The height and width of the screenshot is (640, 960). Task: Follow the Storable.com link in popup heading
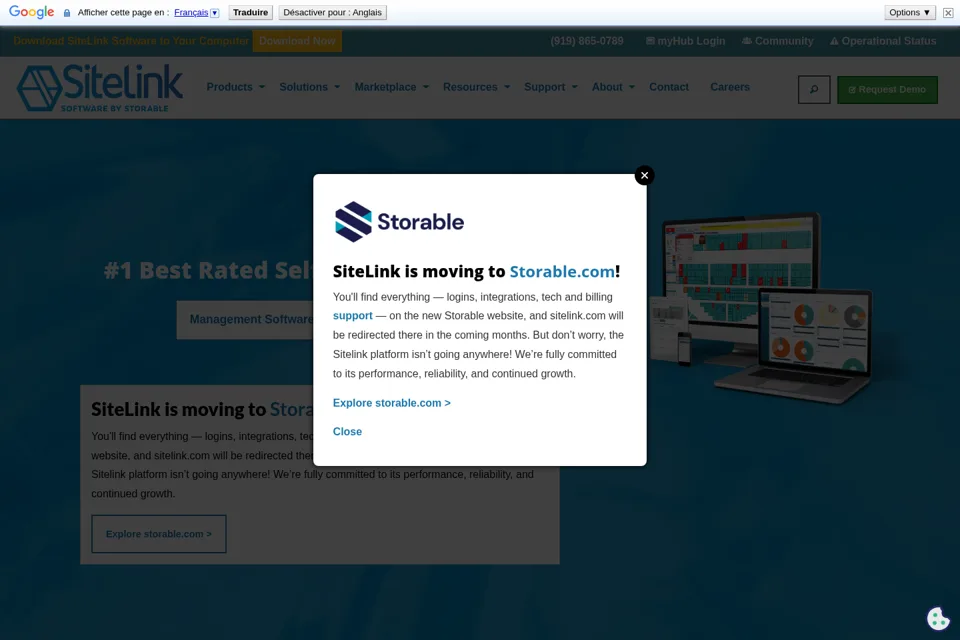(x=562, y=271)
